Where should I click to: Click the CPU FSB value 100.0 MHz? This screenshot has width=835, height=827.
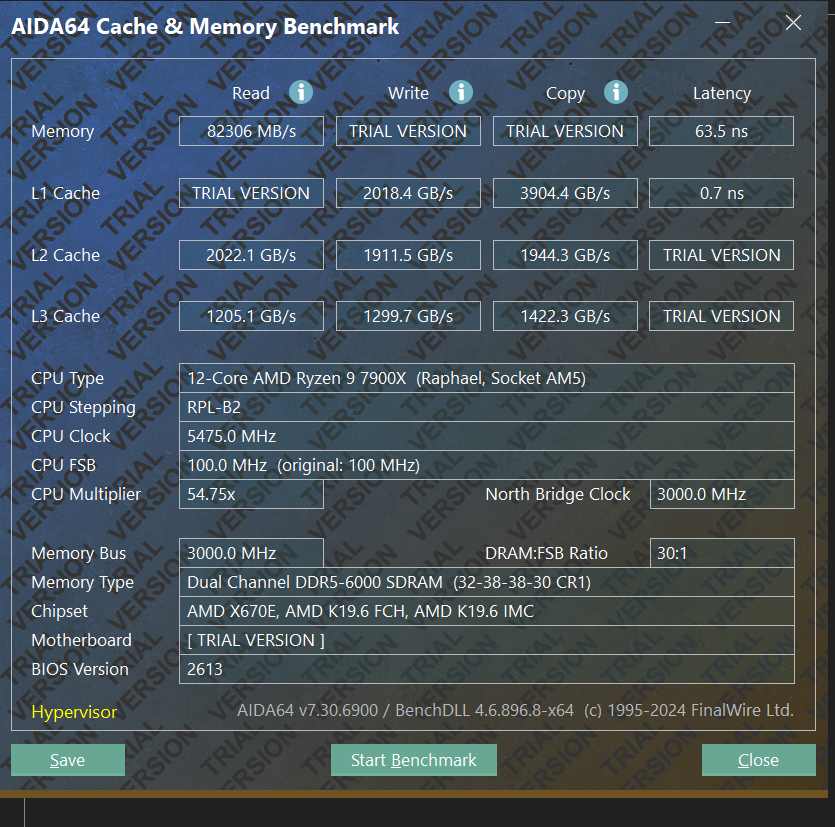[487, 465]
